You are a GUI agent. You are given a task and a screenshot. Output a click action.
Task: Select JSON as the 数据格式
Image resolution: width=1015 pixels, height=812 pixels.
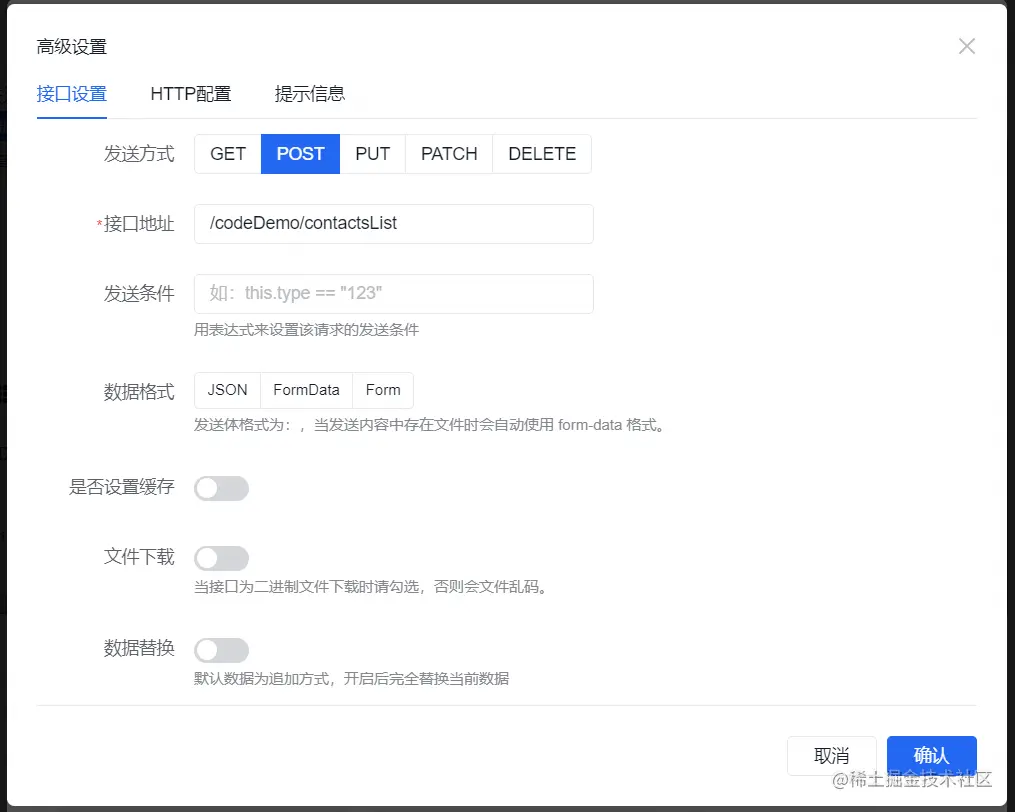point(226,390)
